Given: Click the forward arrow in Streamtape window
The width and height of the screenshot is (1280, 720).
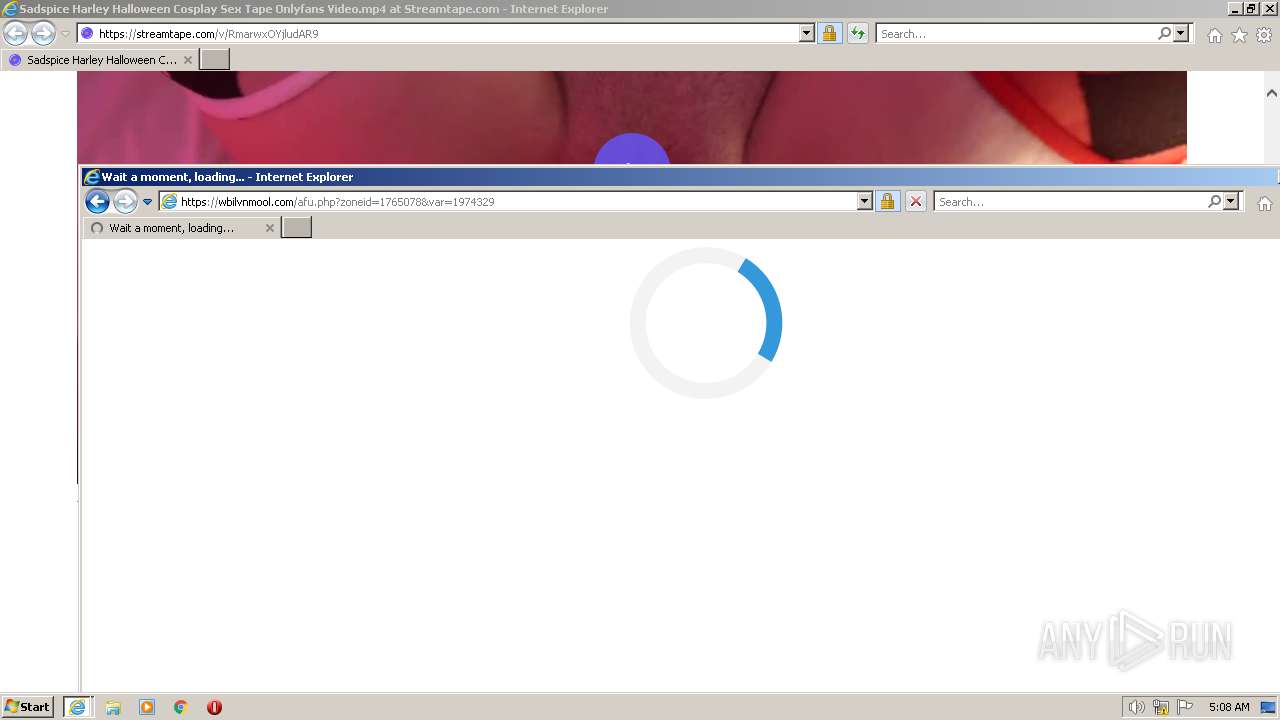Looking at the screenshot, I should (x=43, y=33).
